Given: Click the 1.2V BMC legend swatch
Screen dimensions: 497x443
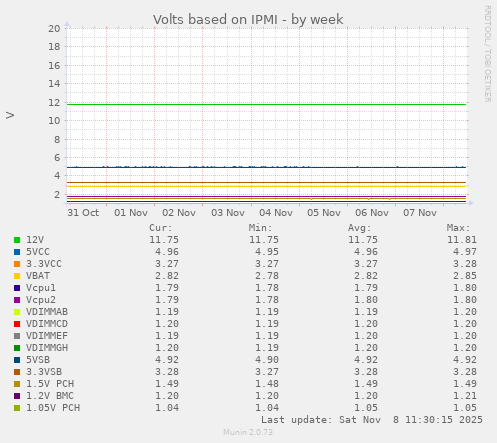Looking at the screenshot, I should (x=17, y=396).
